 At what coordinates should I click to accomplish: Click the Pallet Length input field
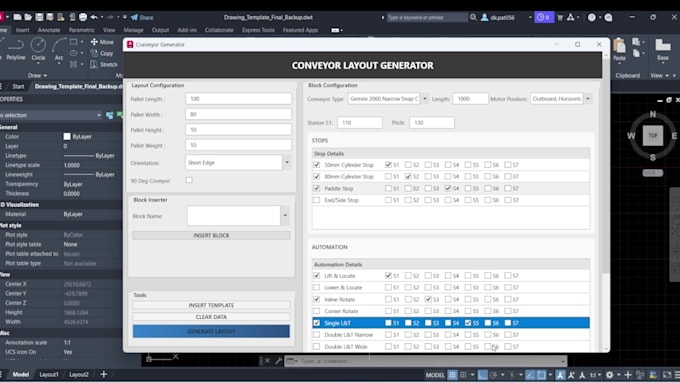(x=239, y=98)
